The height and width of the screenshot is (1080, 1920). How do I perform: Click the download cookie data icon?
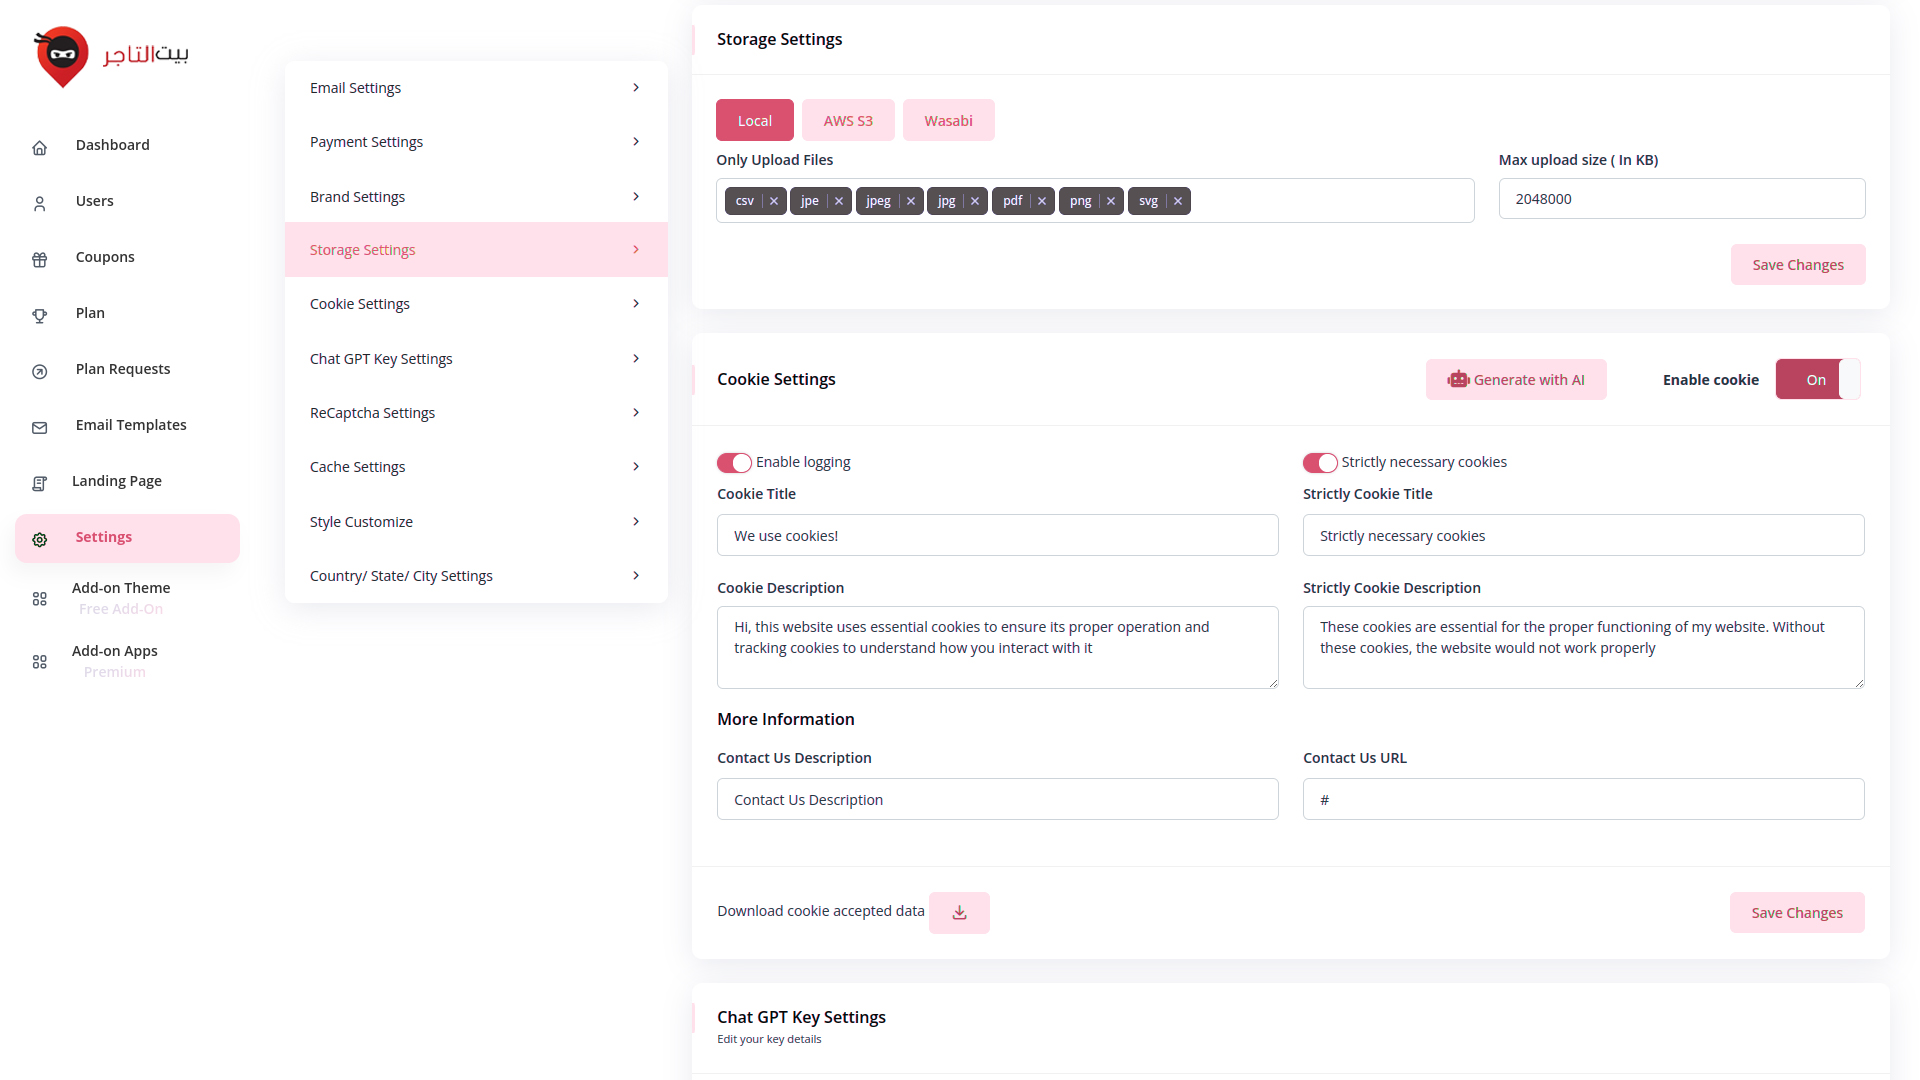(959, 913)
